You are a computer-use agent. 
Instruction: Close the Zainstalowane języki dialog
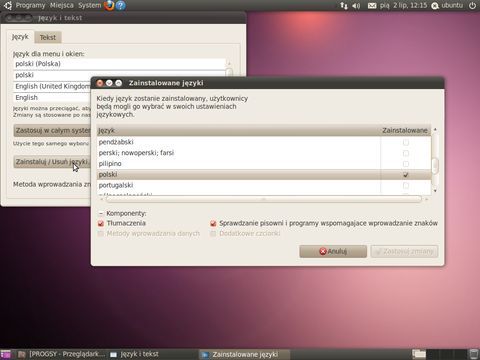point(100,83)
